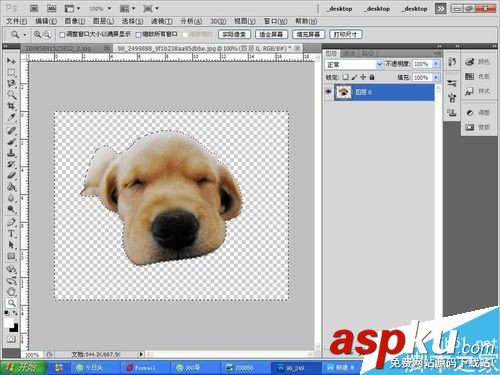Select the Type tool

11,234
